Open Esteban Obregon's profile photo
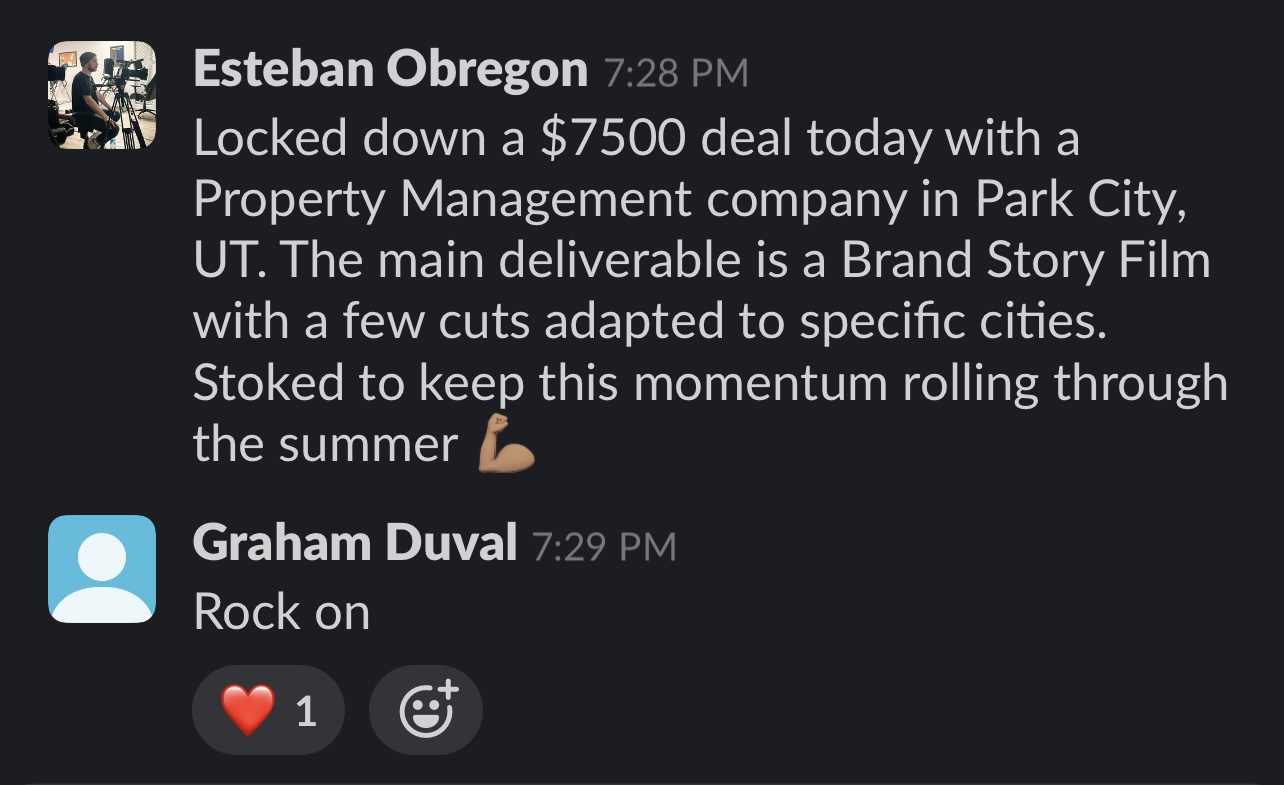The image size is (1284, 785). coord(102,95)
